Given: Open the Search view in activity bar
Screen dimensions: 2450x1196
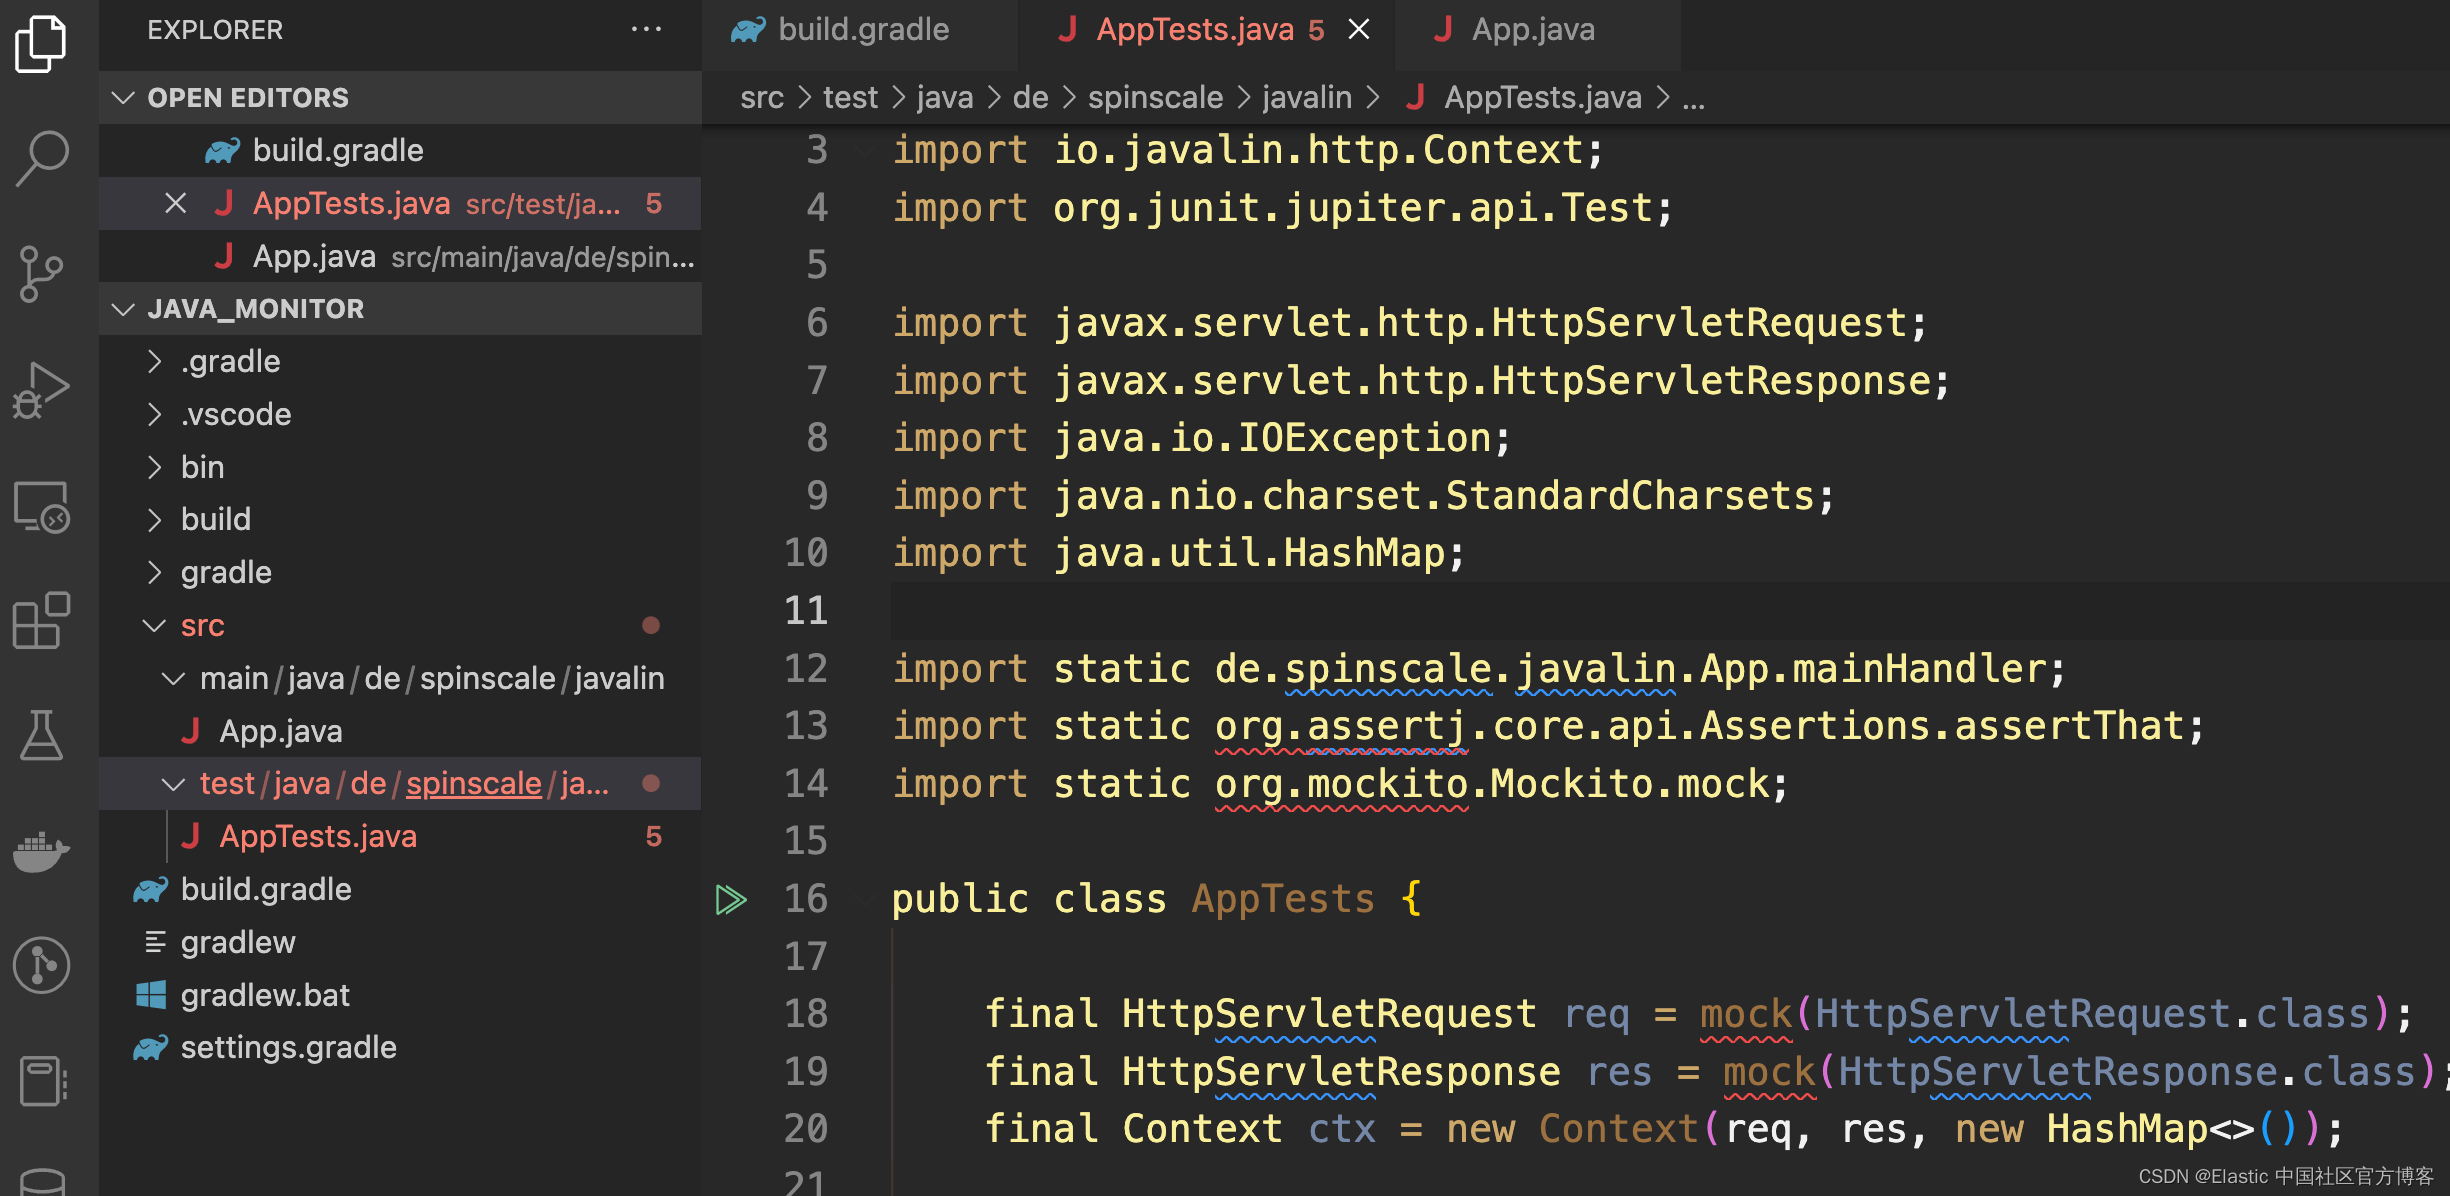Looking at the screenshot, I should tap(42, 157).
